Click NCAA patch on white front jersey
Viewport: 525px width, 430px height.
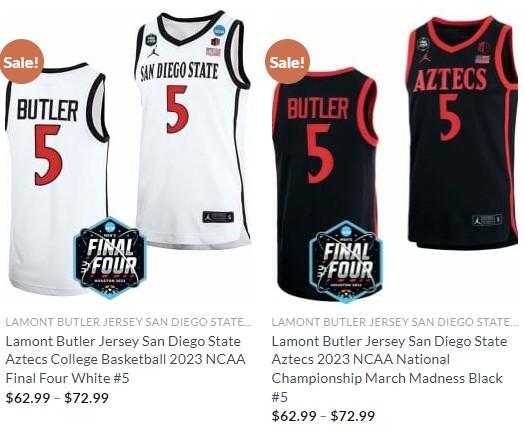(x=219, y=30)
